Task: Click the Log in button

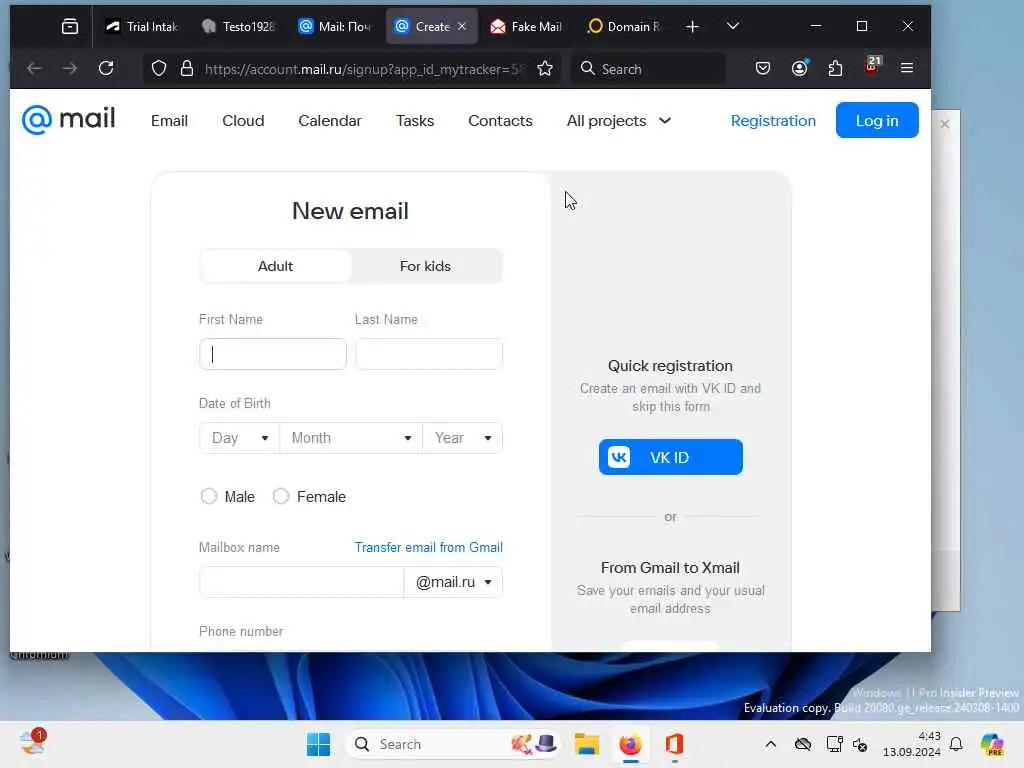Action: point(877,120)
